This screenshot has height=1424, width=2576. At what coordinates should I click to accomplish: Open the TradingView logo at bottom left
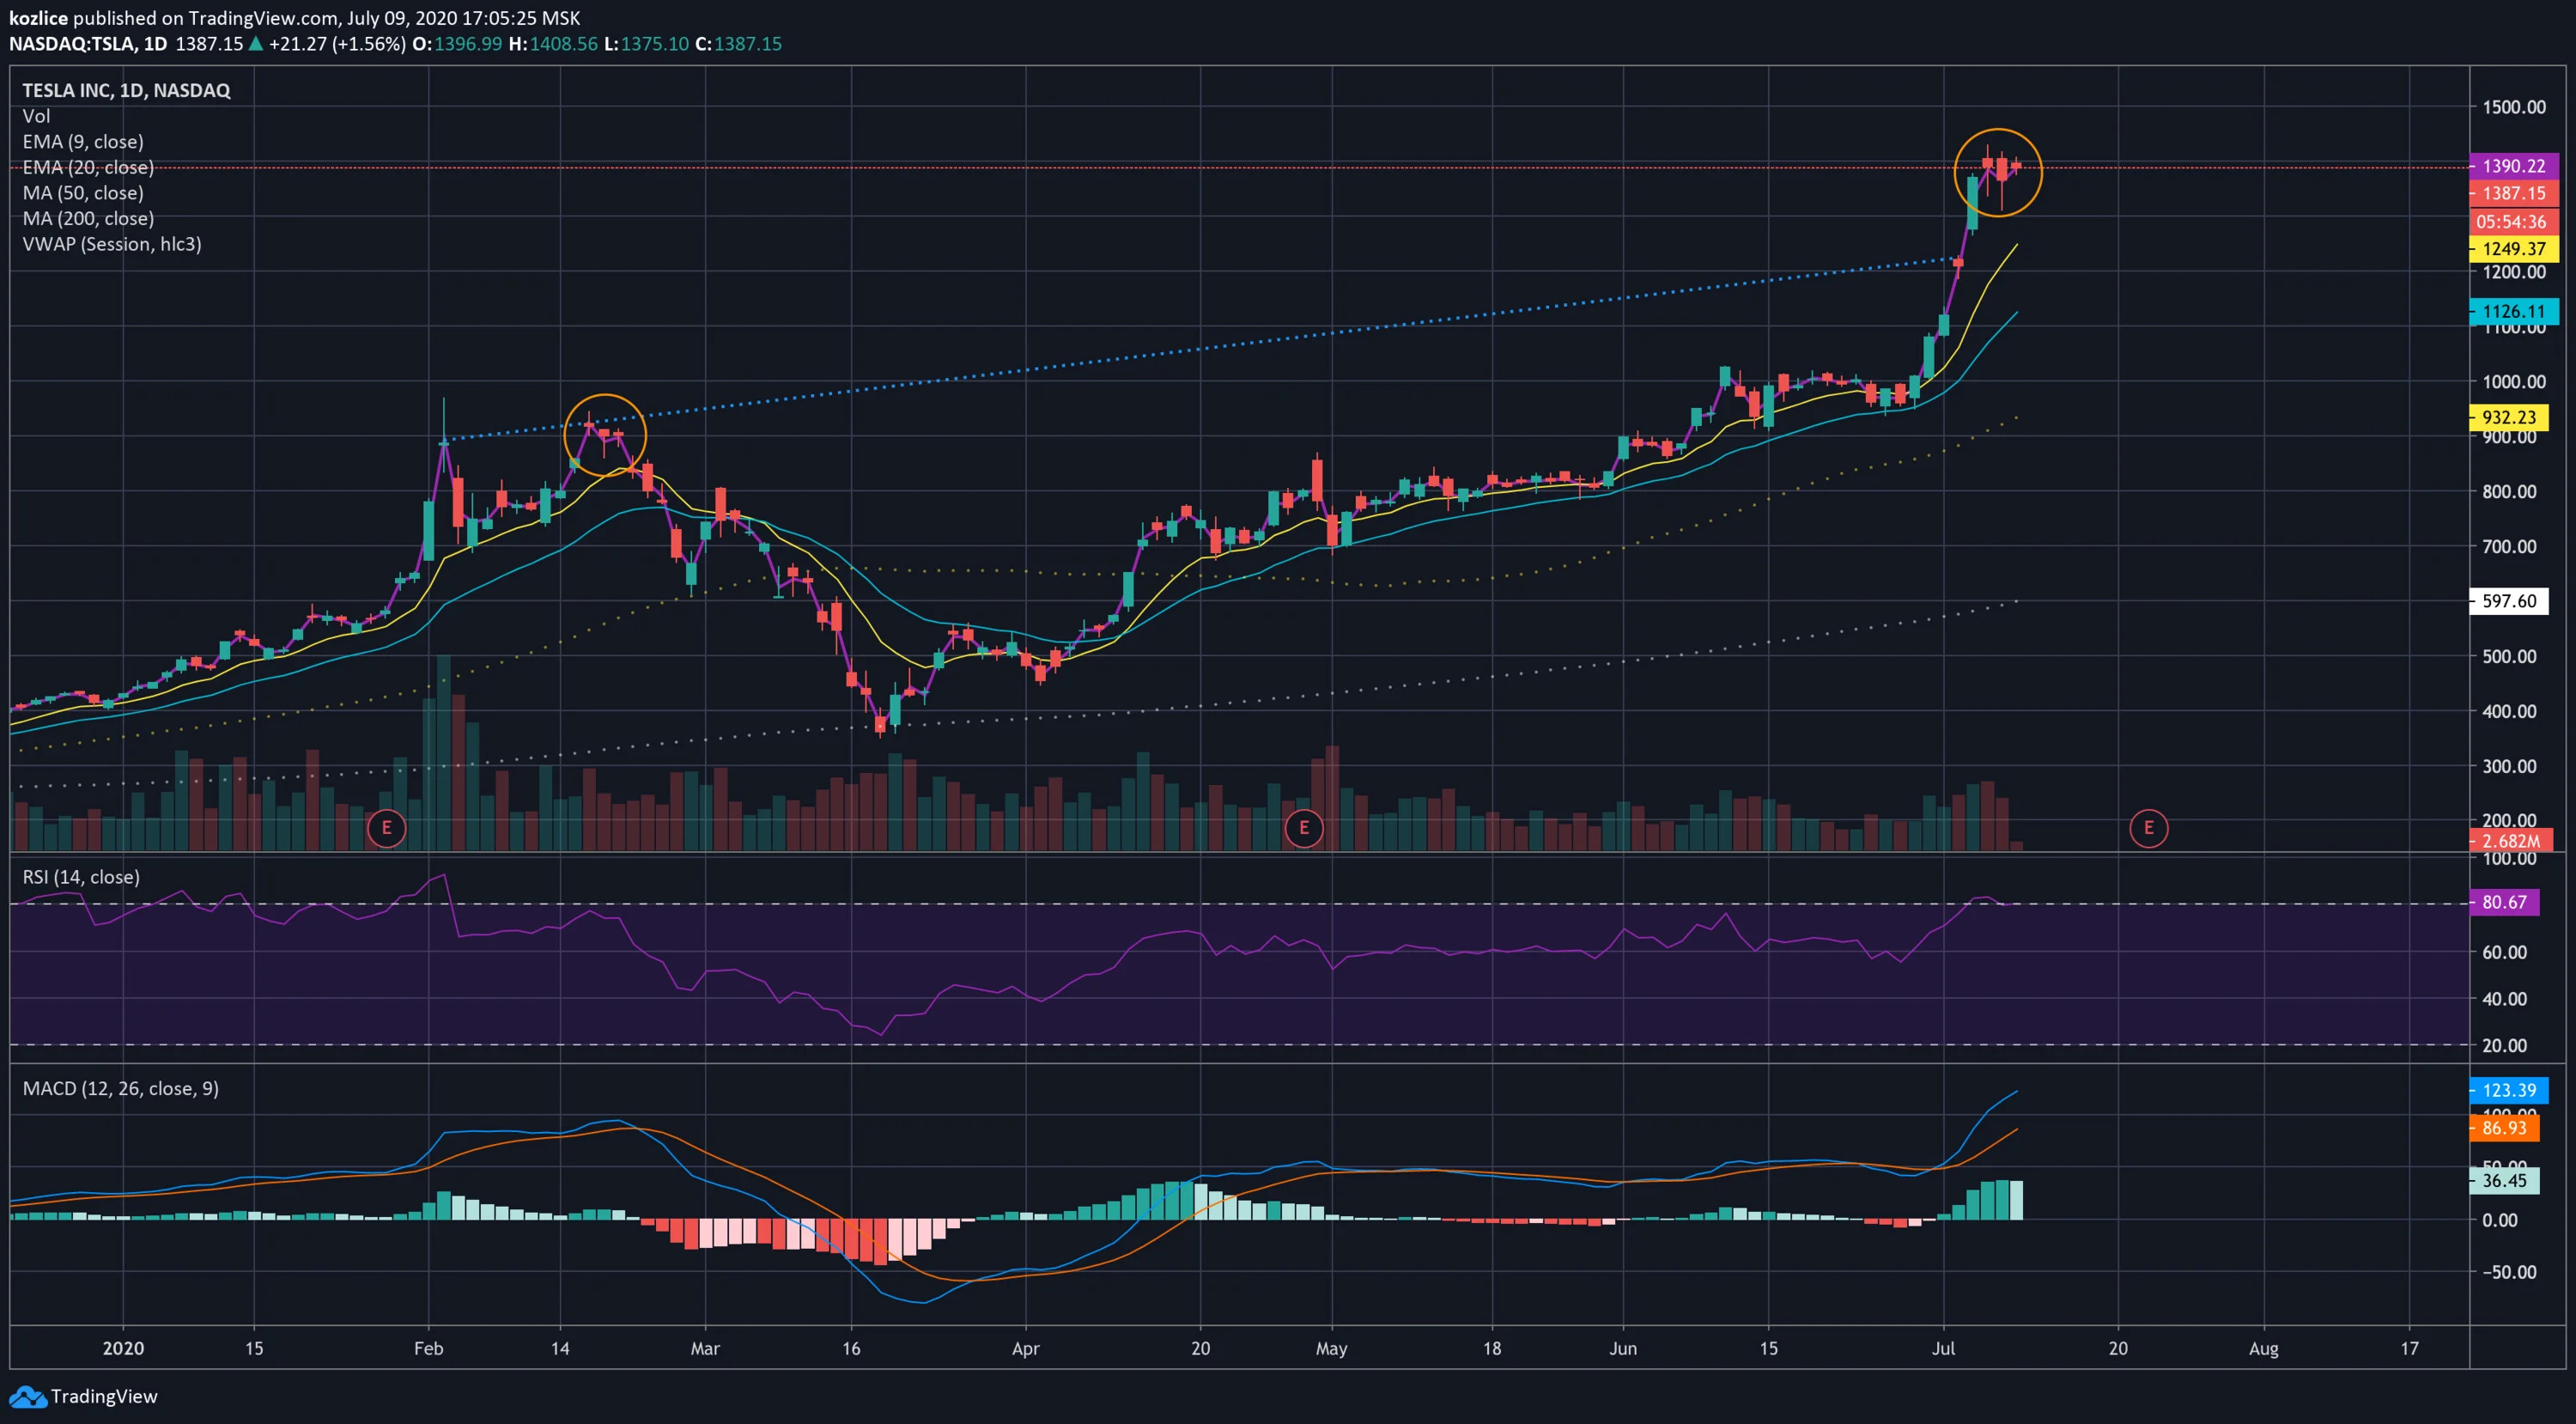pyautogui.click(x=83, y=1396)
